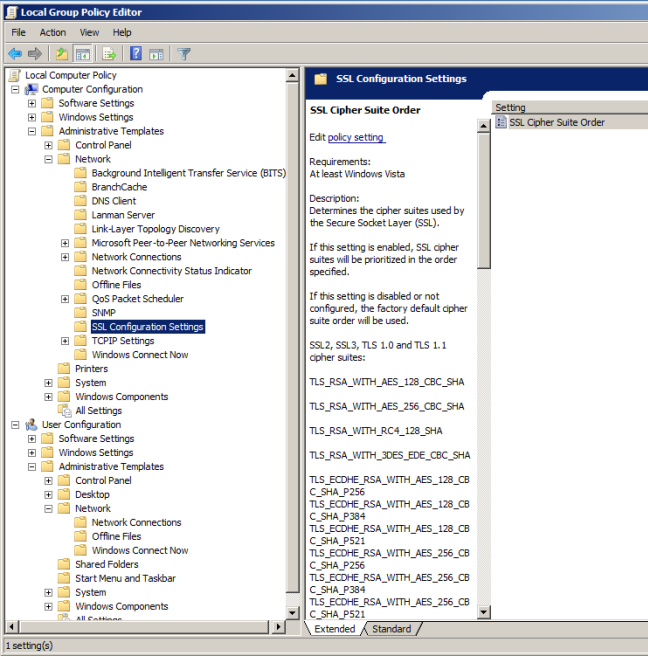
Task: Select Background Intelligent Transfer Service (BITS)
Action: click(189, 173)
